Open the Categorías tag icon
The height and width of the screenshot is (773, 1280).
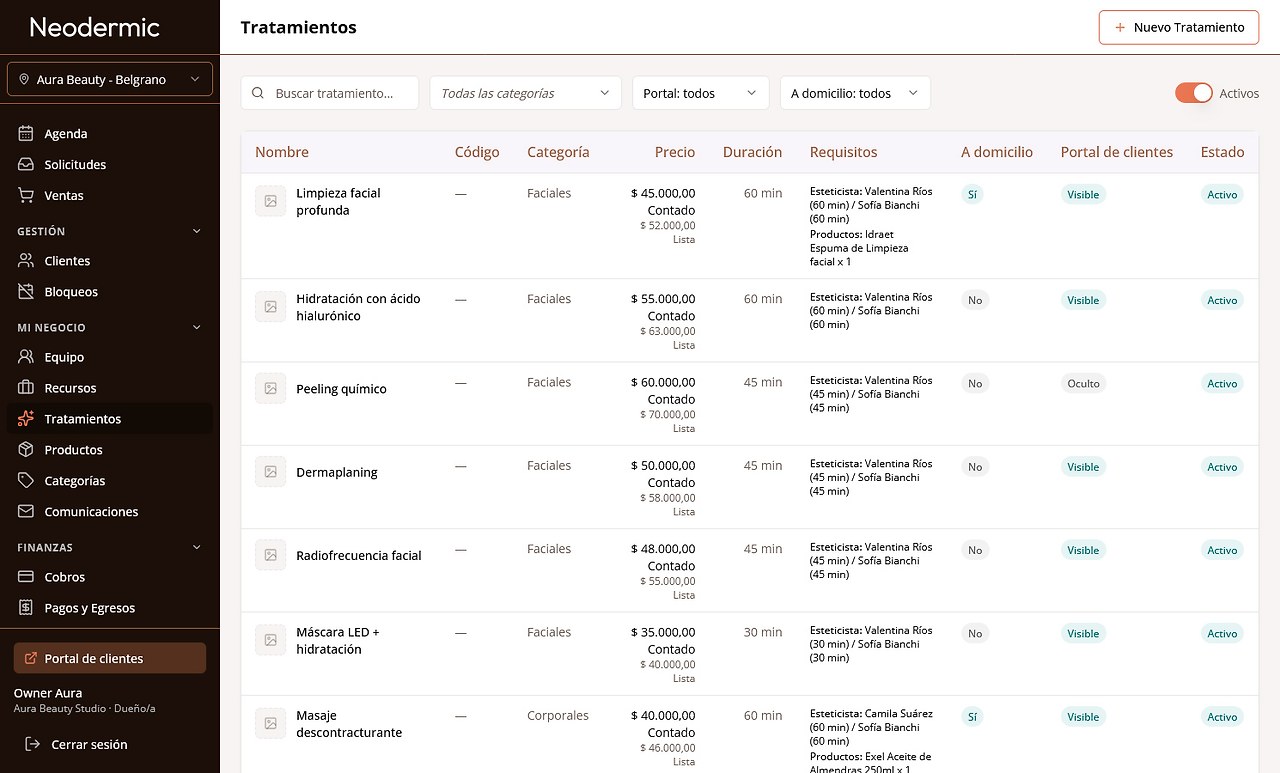26,481
